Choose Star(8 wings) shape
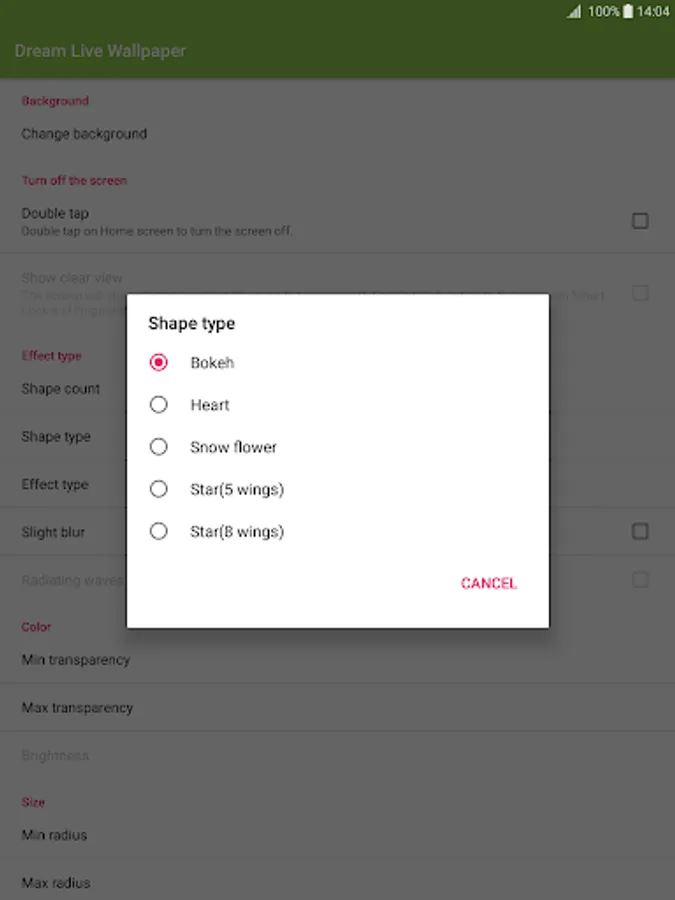This screenshot has height=900, width=675. 159,531
